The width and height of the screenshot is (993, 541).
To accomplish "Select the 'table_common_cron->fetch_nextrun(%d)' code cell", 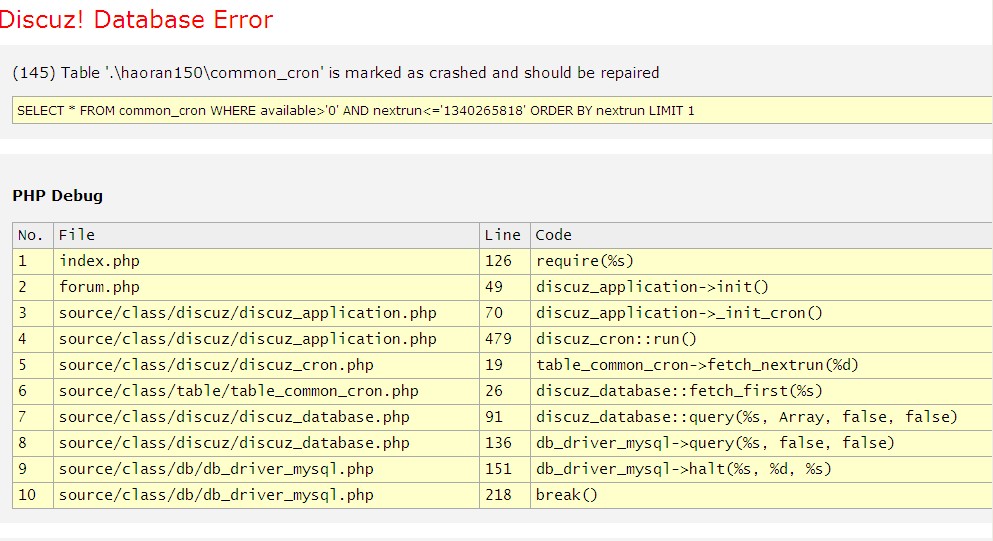I will coord(762,365).
